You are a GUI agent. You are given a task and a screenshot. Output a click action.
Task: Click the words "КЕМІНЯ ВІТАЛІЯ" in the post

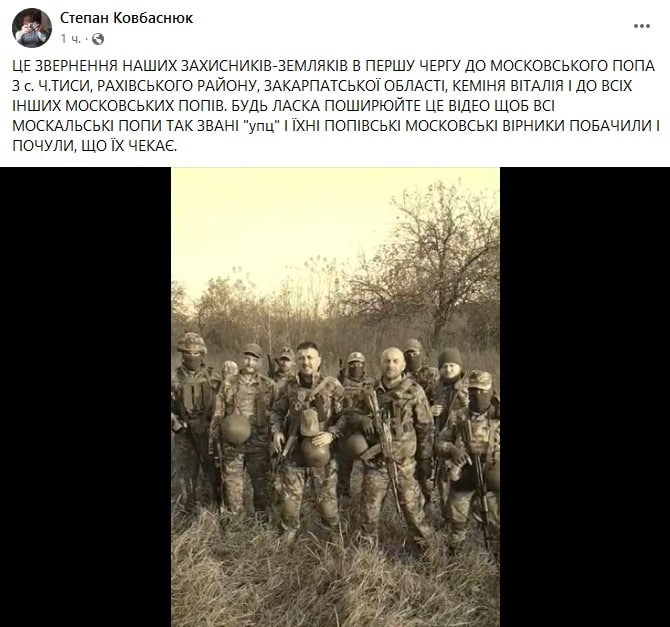click(x=508, y=86)
